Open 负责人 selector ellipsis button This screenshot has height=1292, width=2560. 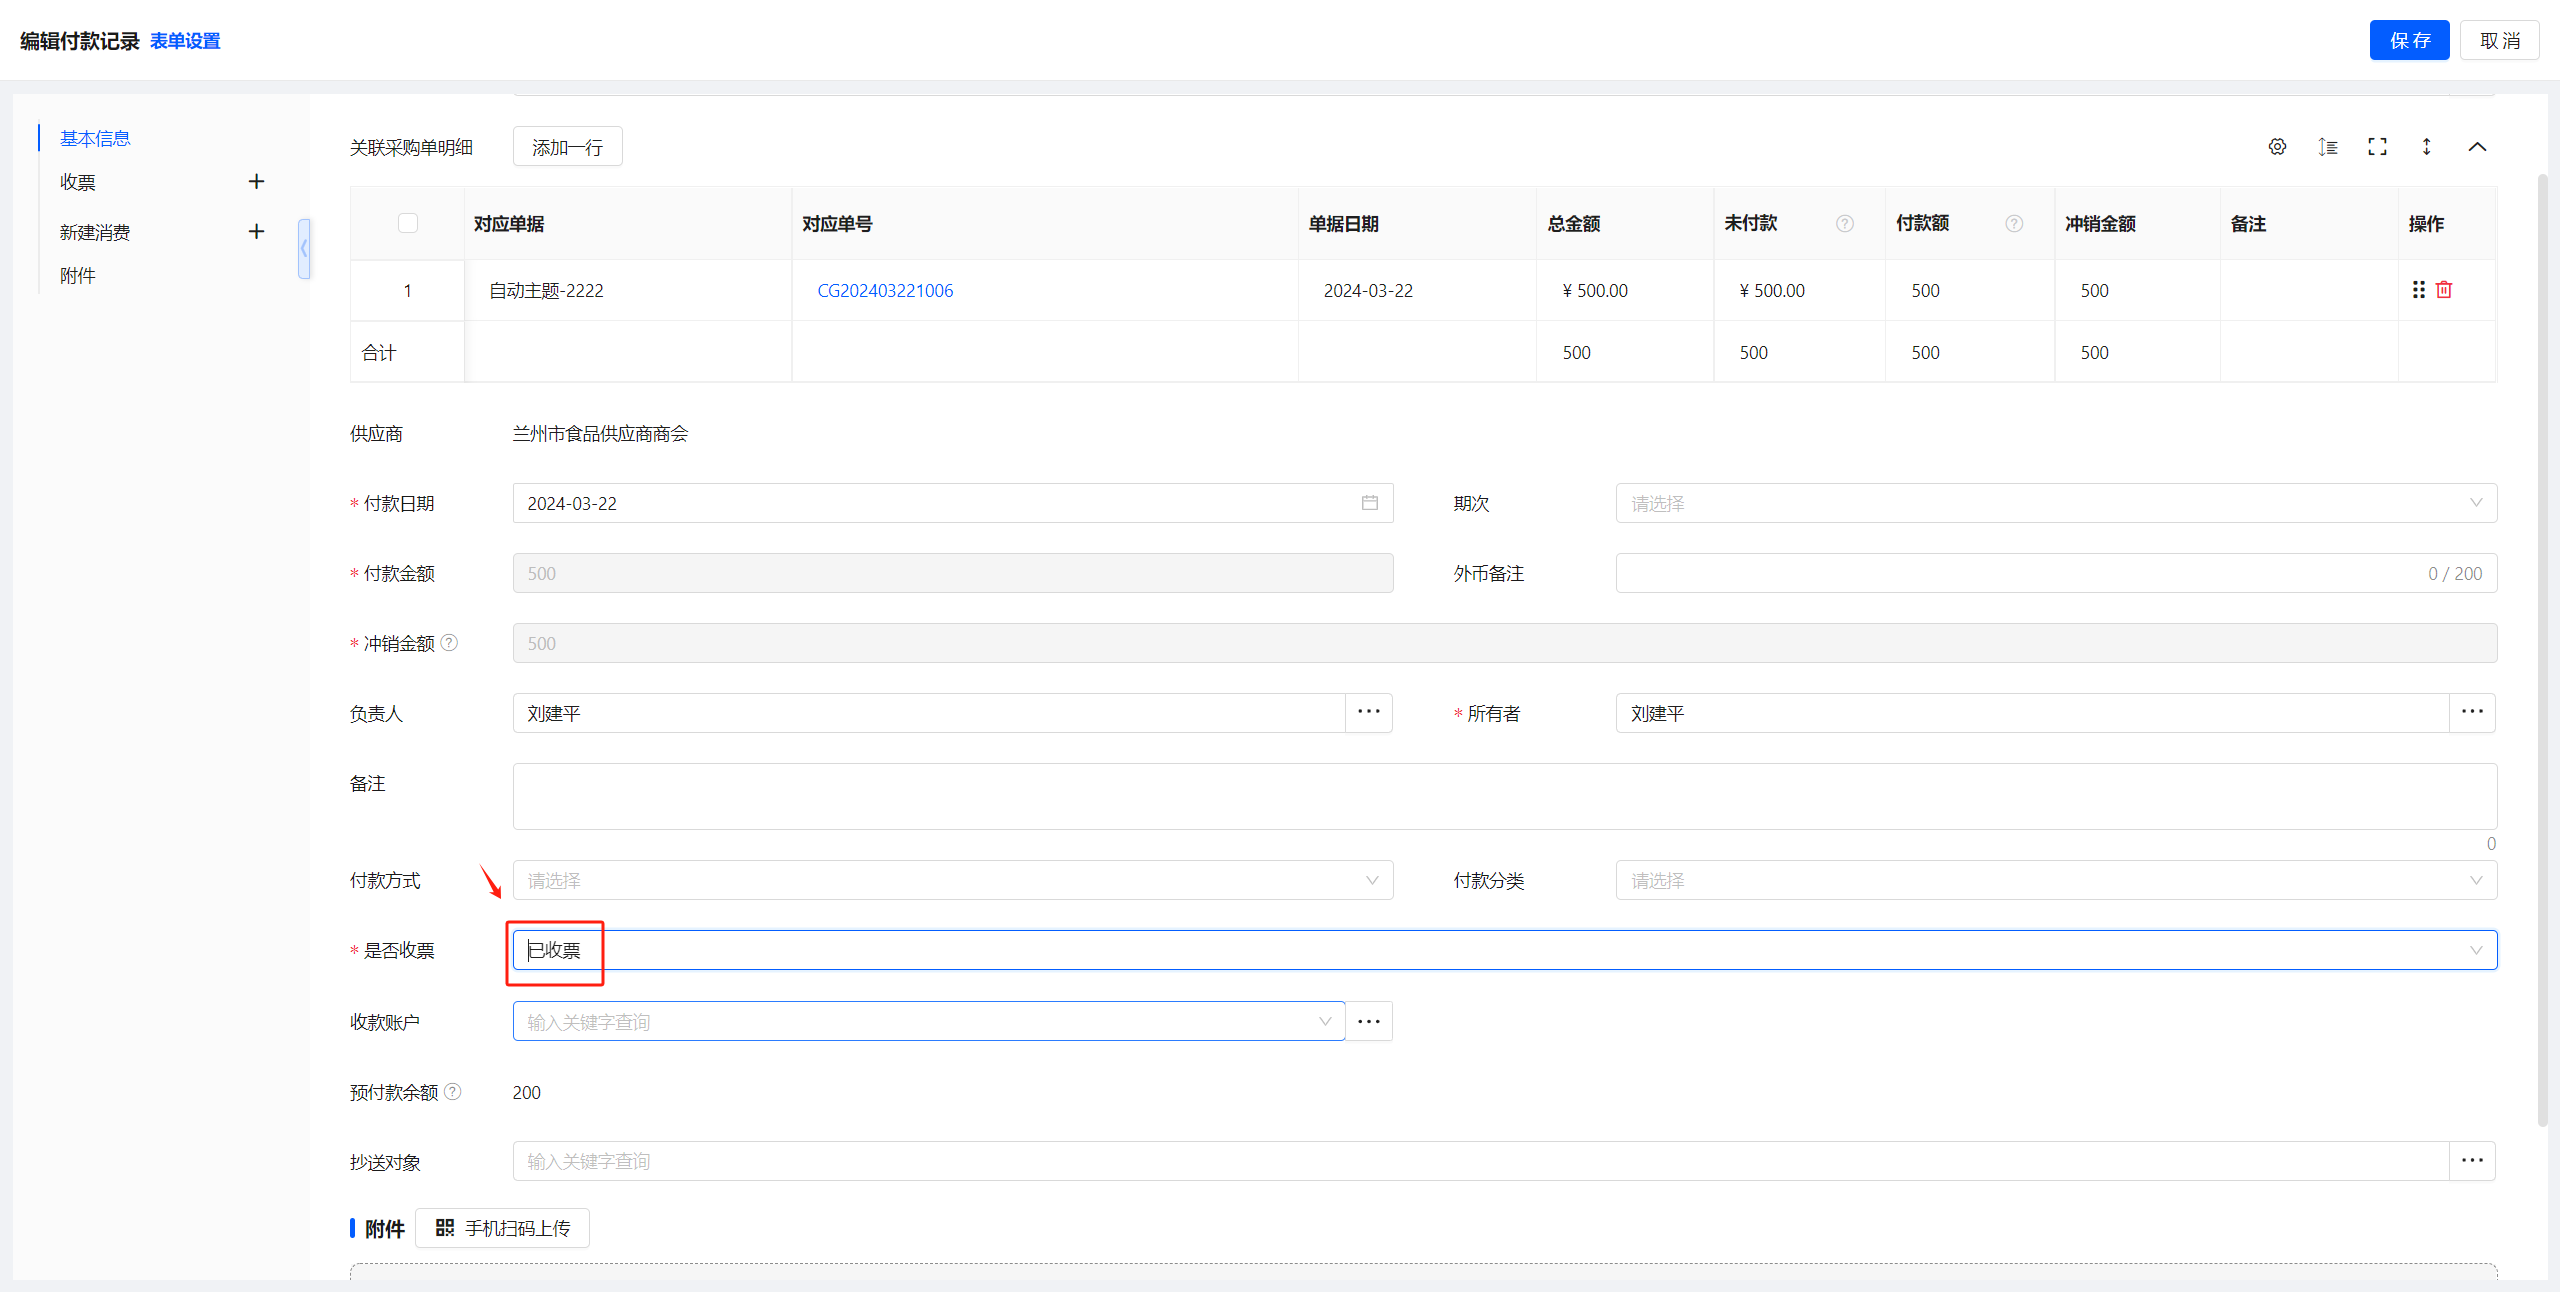tap(1369, 713)
